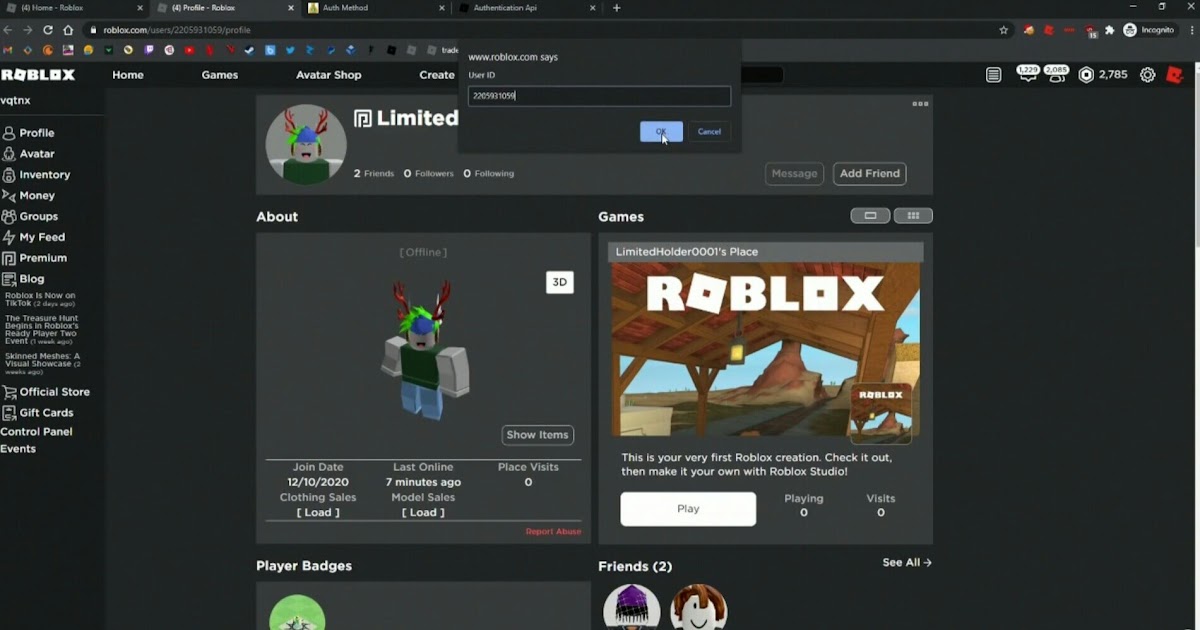Load the Clothing Sales count
The width and height of the screenshot is (1200, 630).
(318, 512)
